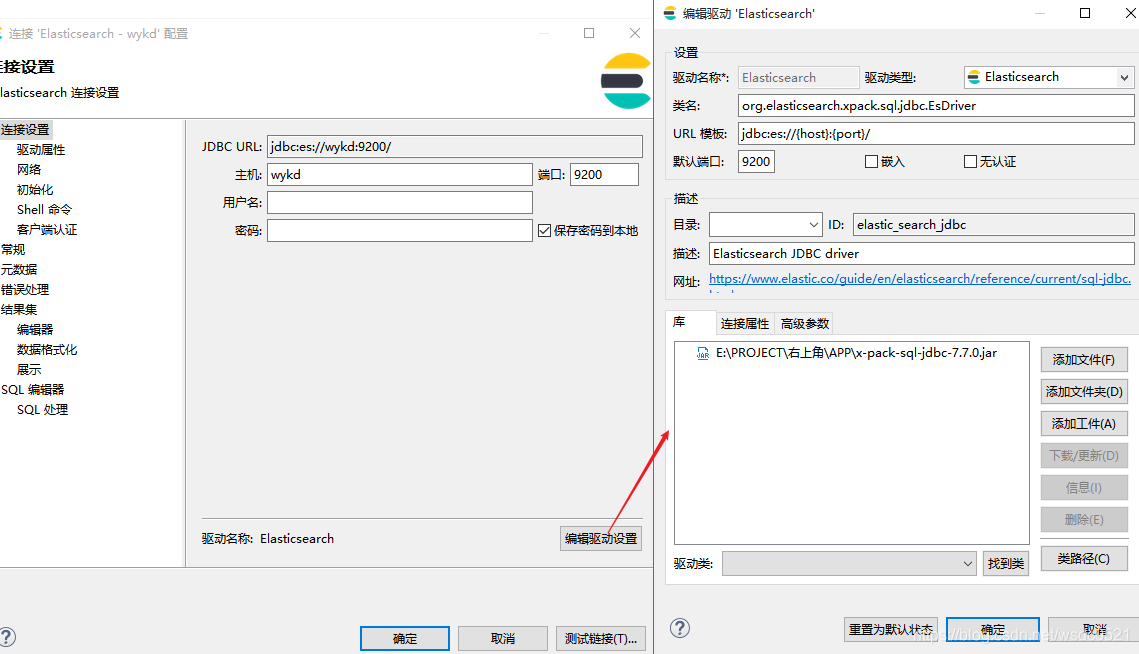The width and height of the screenshot is (1139, 654).
Task: Open the 驱动类型 Elasticsearch dropdown
Action: tap(1049, 77)
